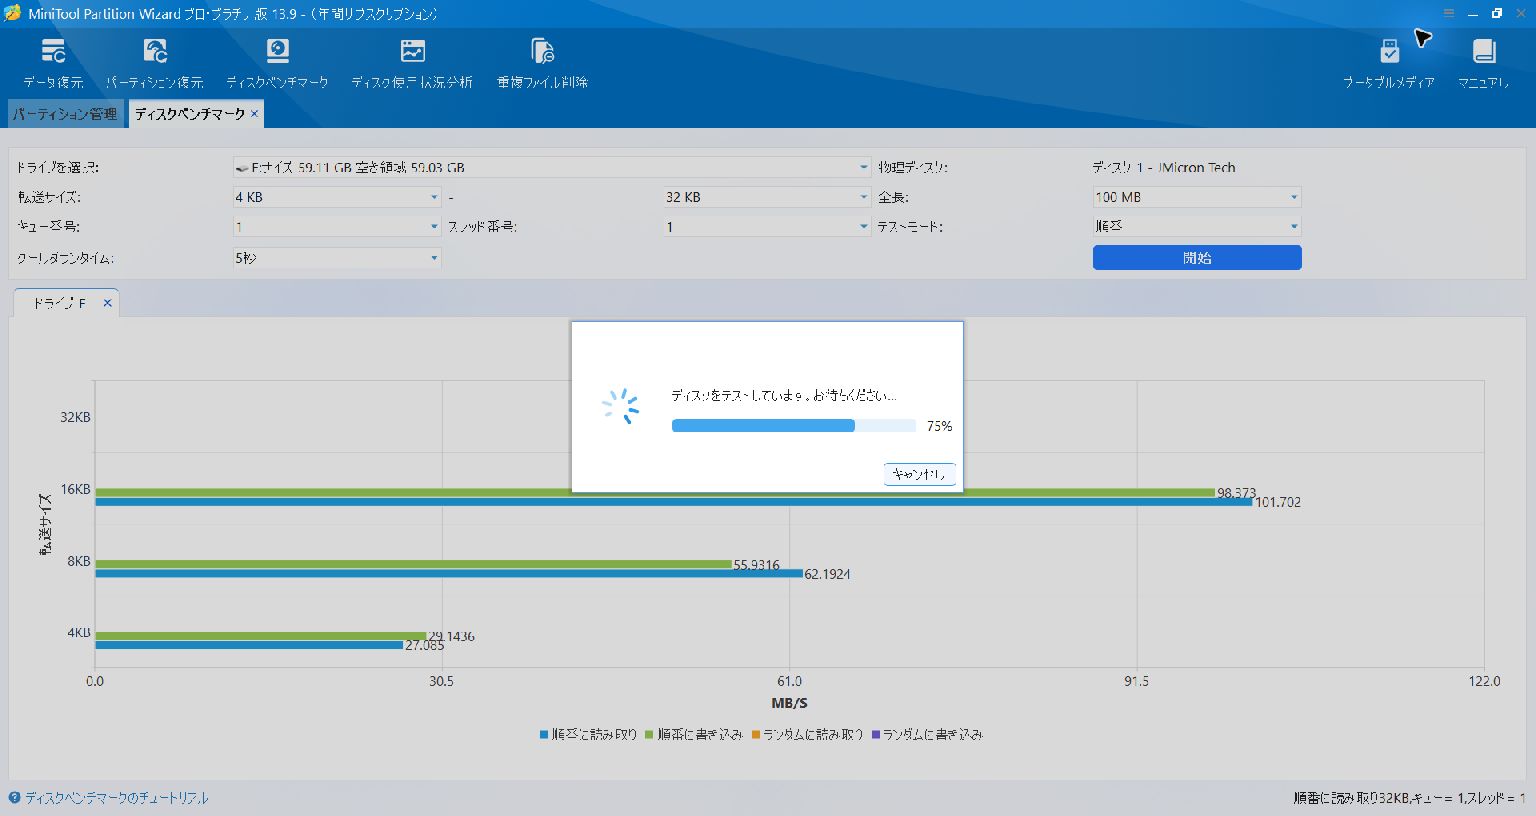Click the 4KB blue read bar
Image resolution: width=1536 pixels, height=816 pixels.
[x=249, y=645]
